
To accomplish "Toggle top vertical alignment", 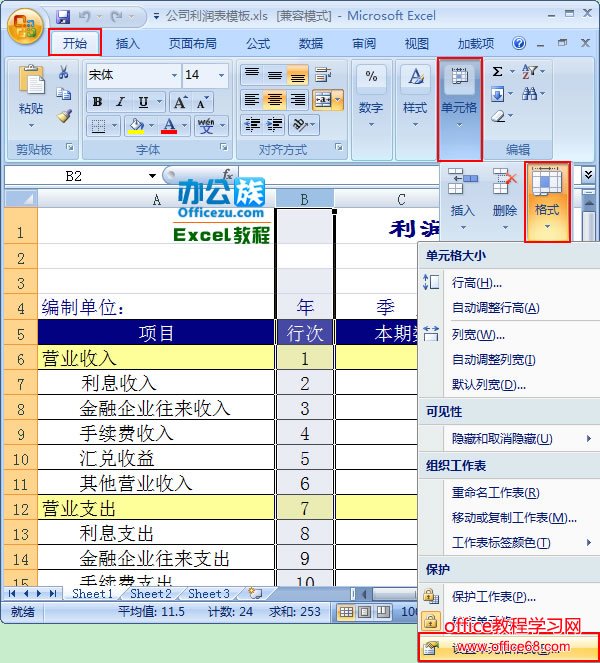I will pos(252,75).
